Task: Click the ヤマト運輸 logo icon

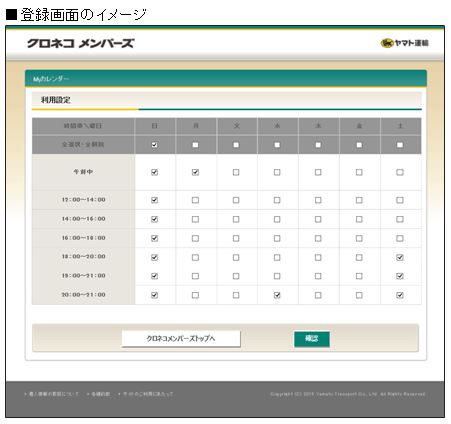Action: (404, 43)
